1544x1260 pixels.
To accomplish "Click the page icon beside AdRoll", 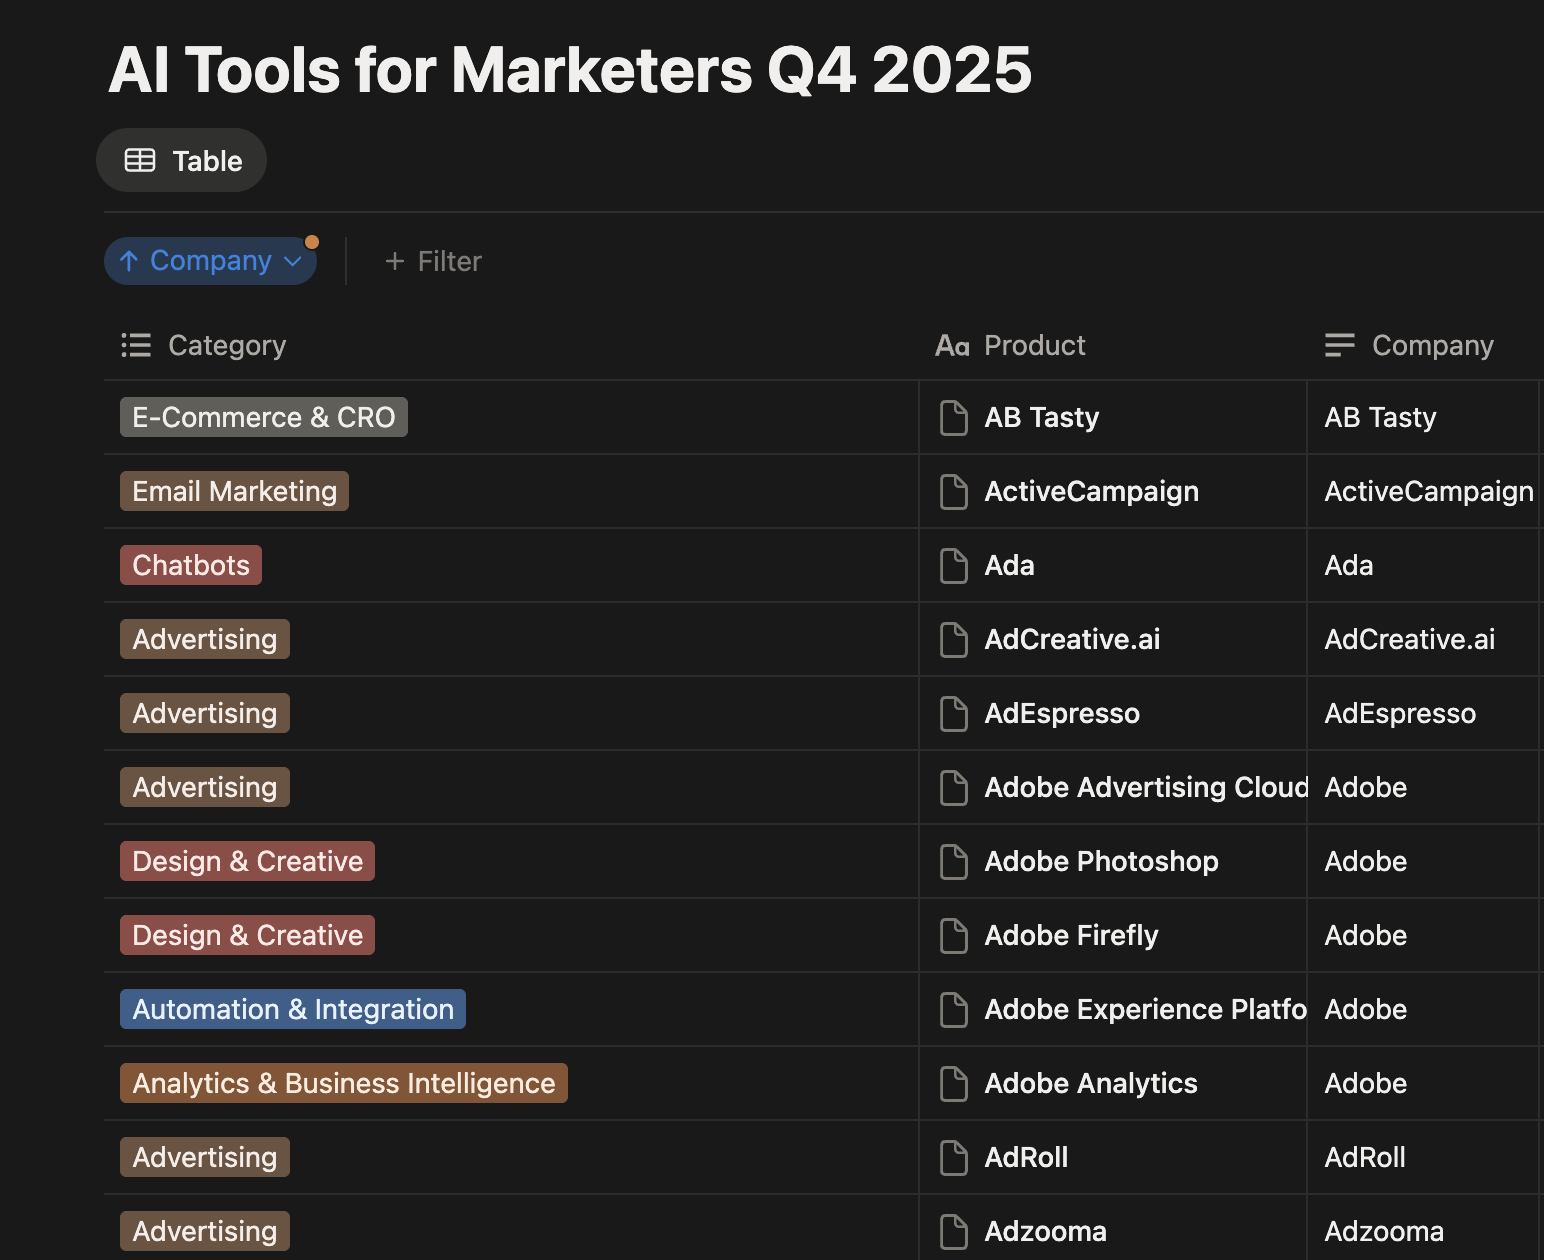I will (x=952, y=1157).
